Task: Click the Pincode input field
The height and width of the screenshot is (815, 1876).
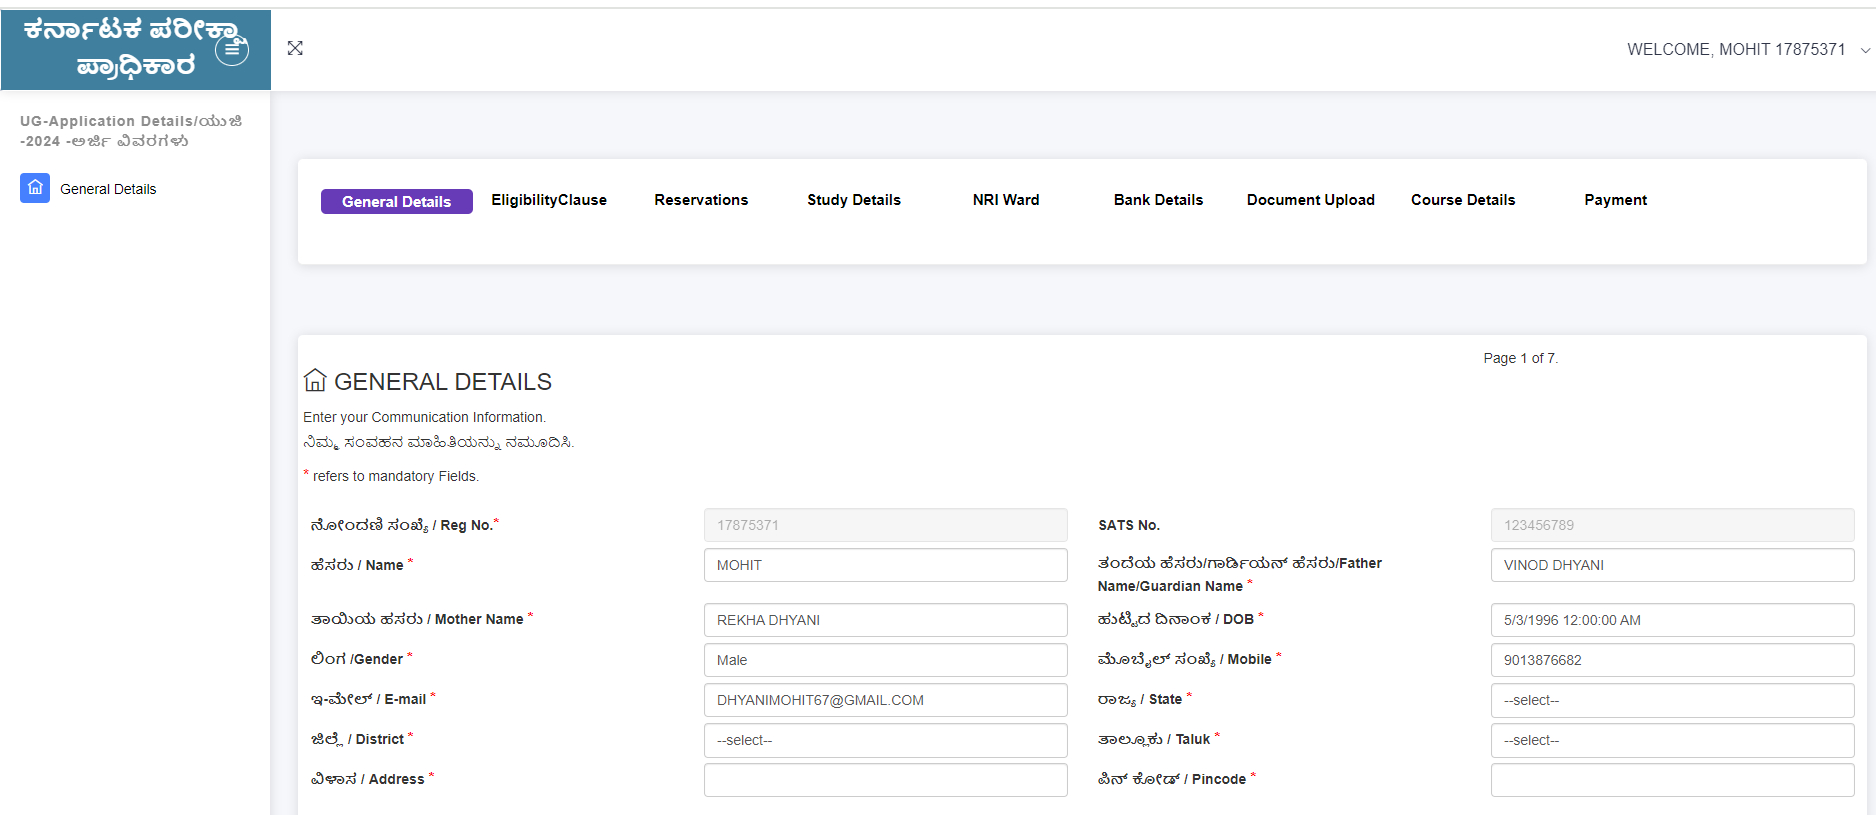Action: [x=1671, y=780]
